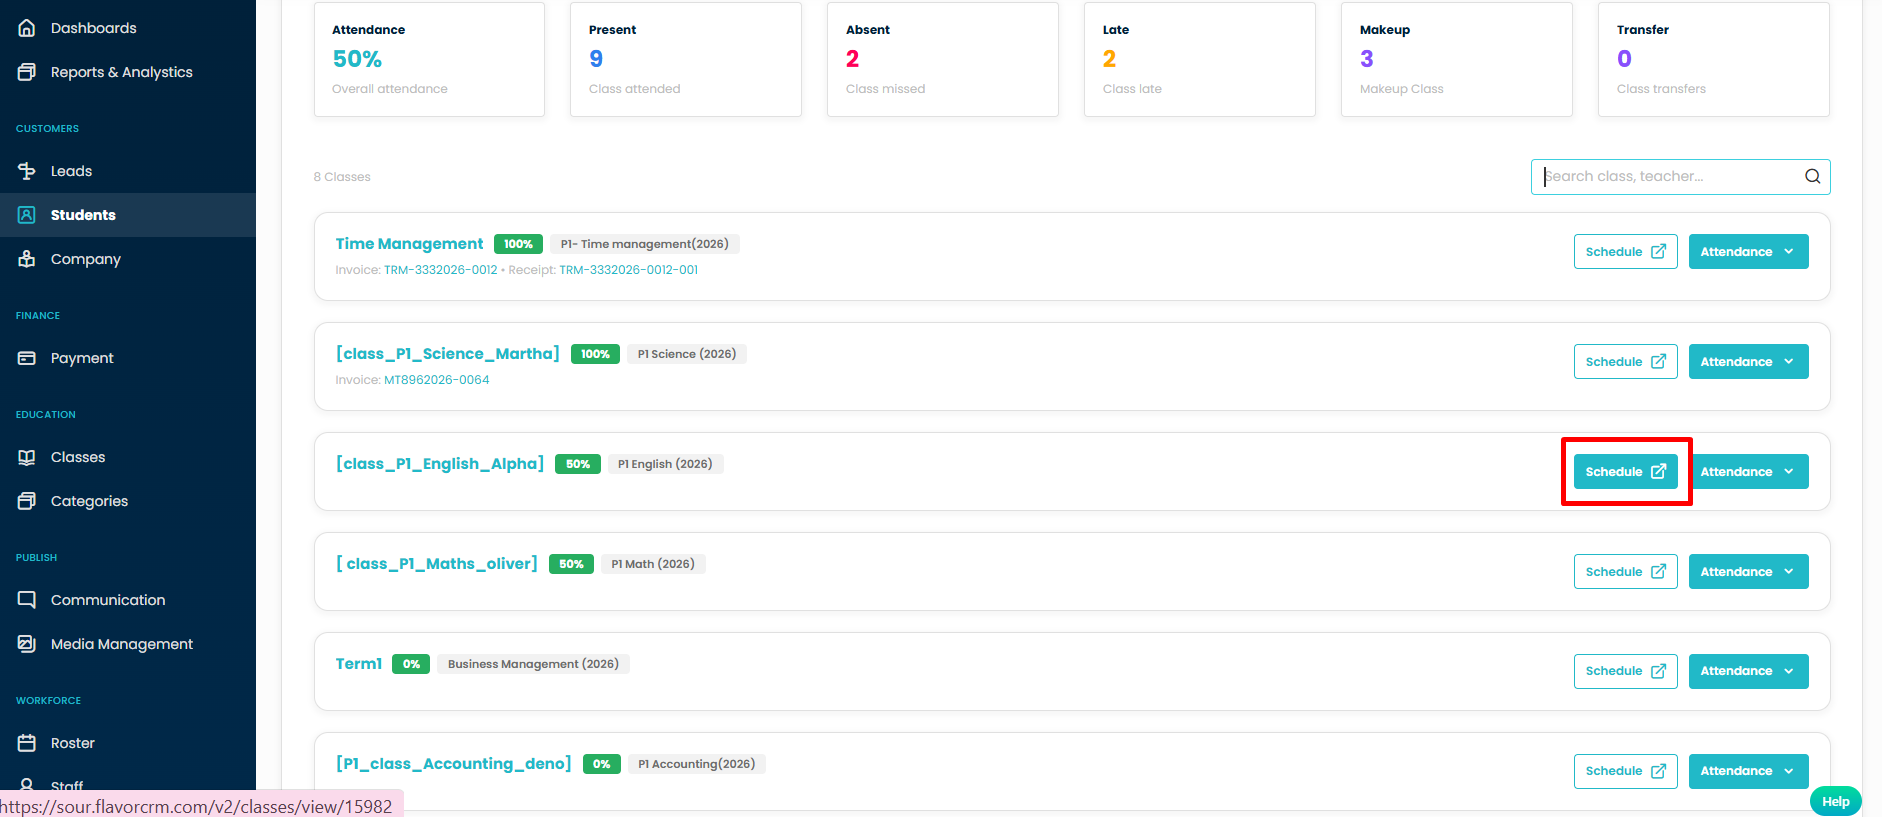Expand Attendance dropdown for class_P1_Maths_oliver

pyautogui.click(x=1748, y=572)
